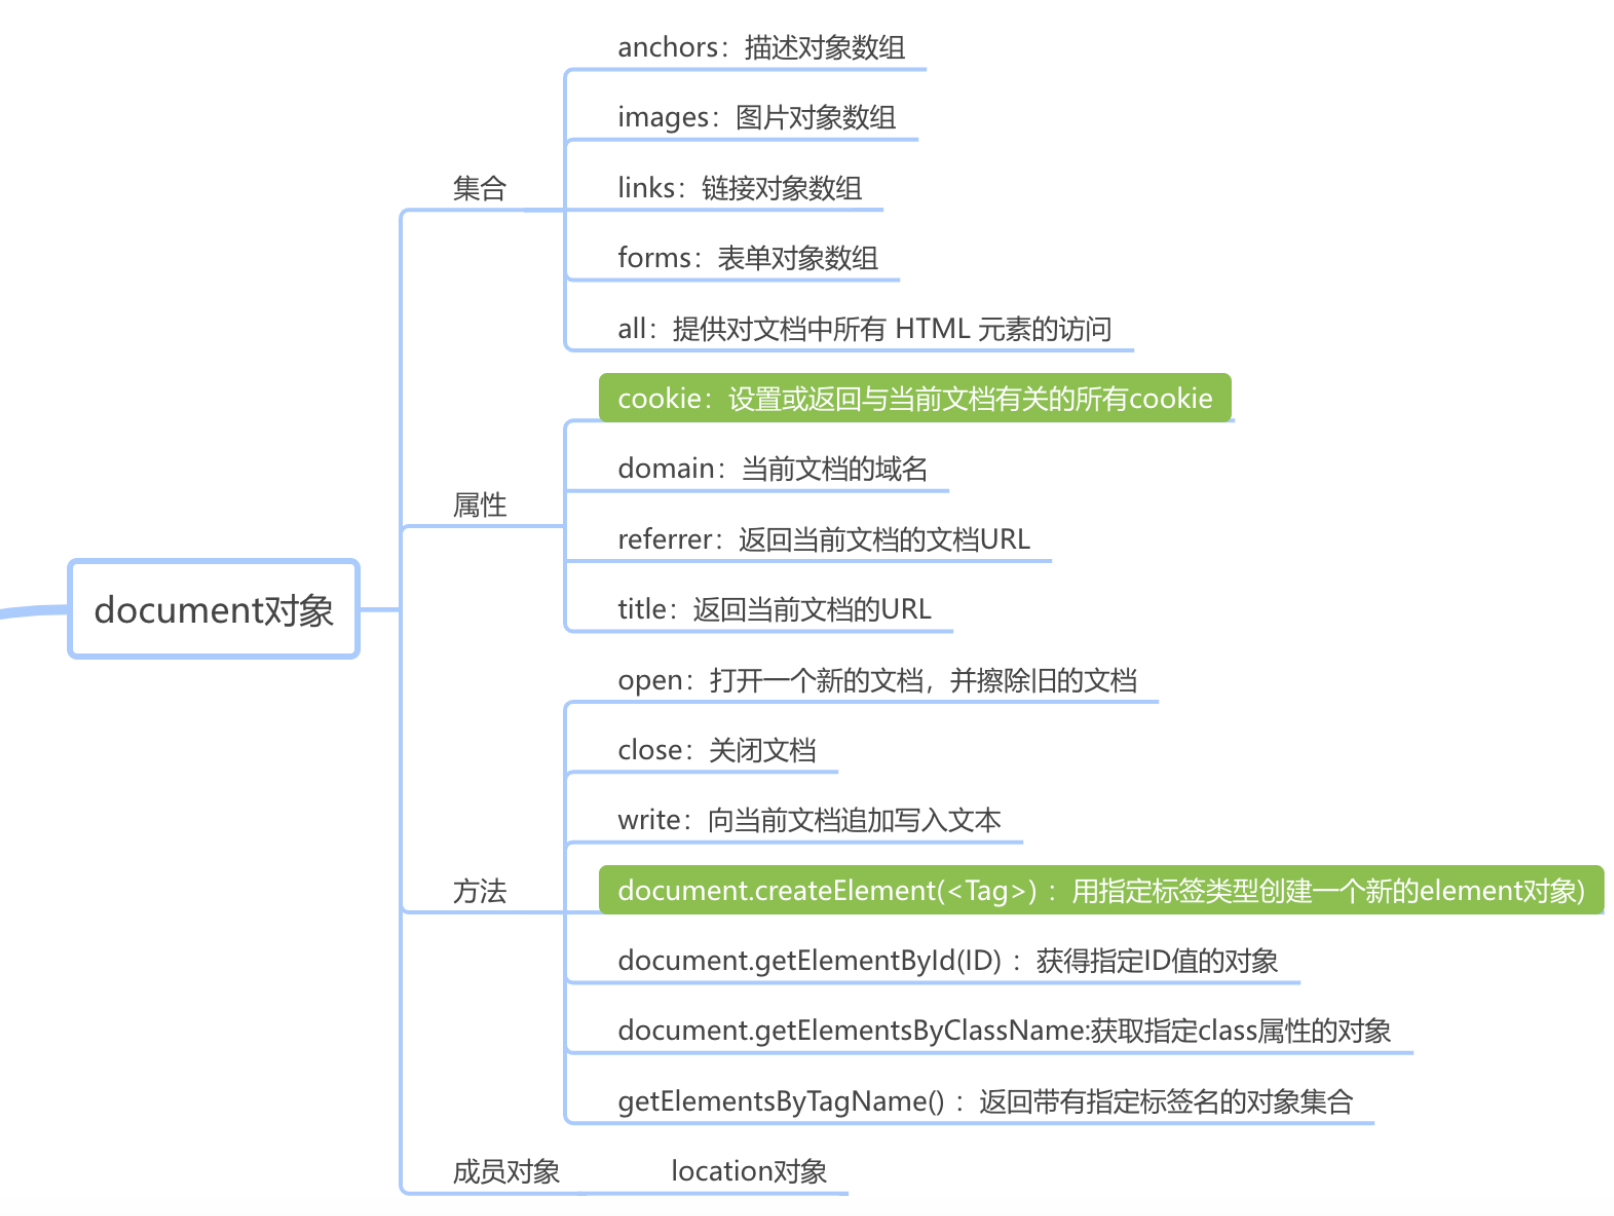Click the 方法 branch node
1614x1216 pixels.
coord(479,891)
